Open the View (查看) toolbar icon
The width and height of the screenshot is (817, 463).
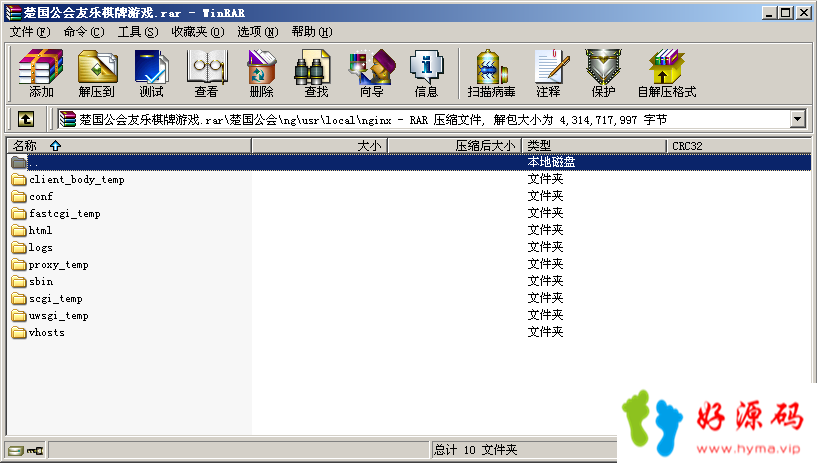(x=207, y=73)
